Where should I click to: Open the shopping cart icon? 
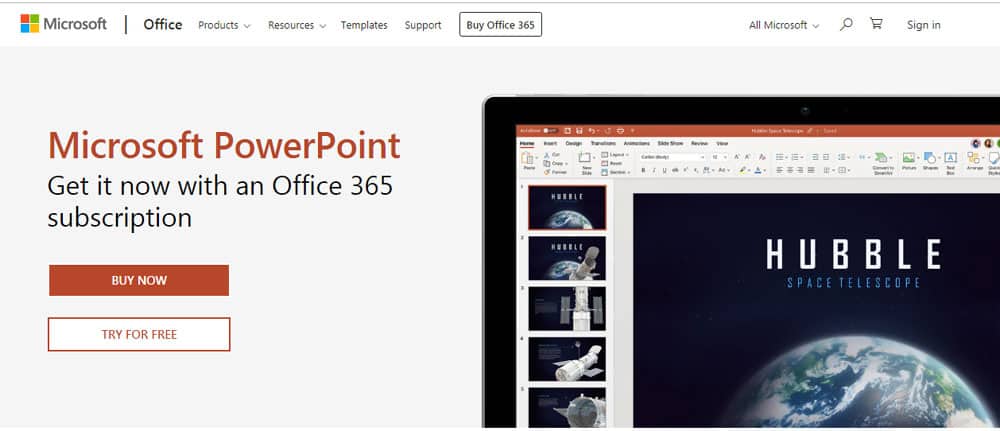tap(876, 24)
